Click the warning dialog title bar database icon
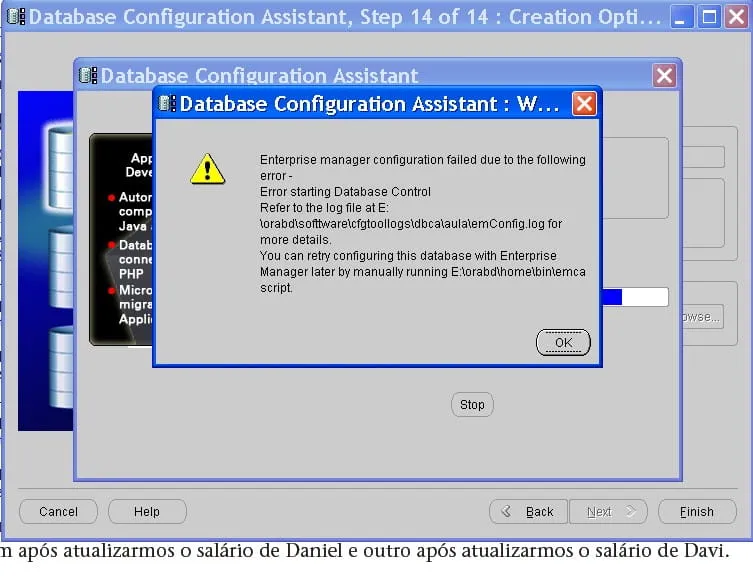The width and height of the screenshot is (753, 581). coord(167,103)
